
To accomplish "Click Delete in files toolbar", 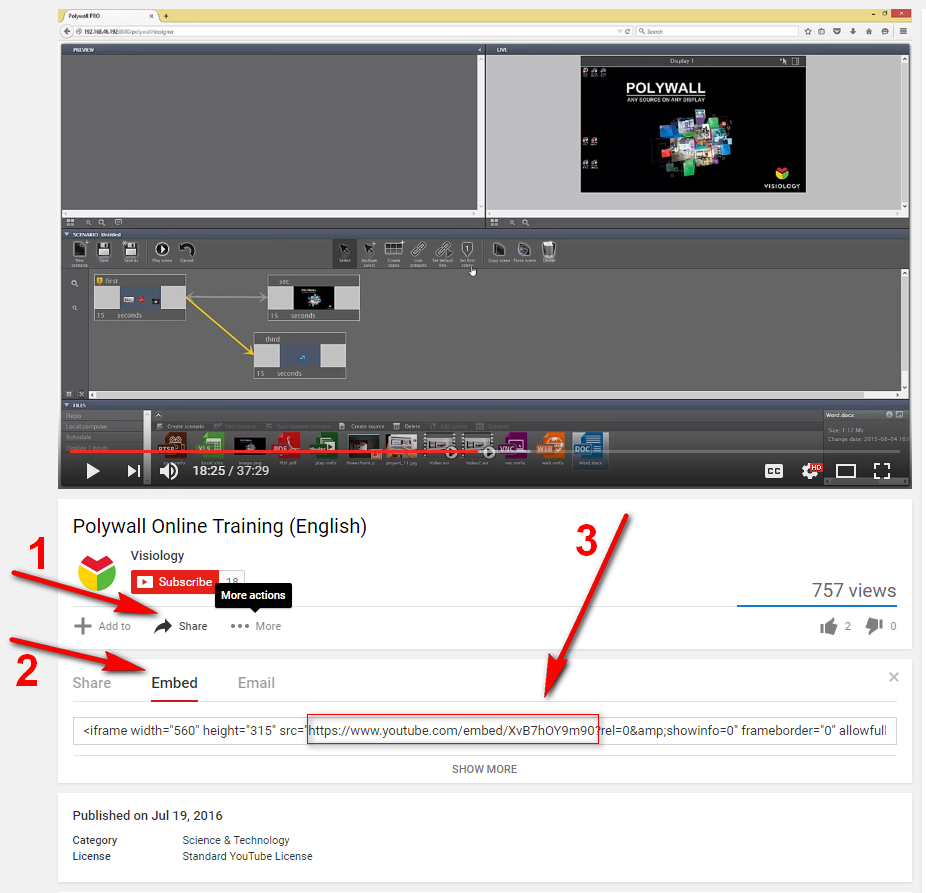I will point(407,426).
